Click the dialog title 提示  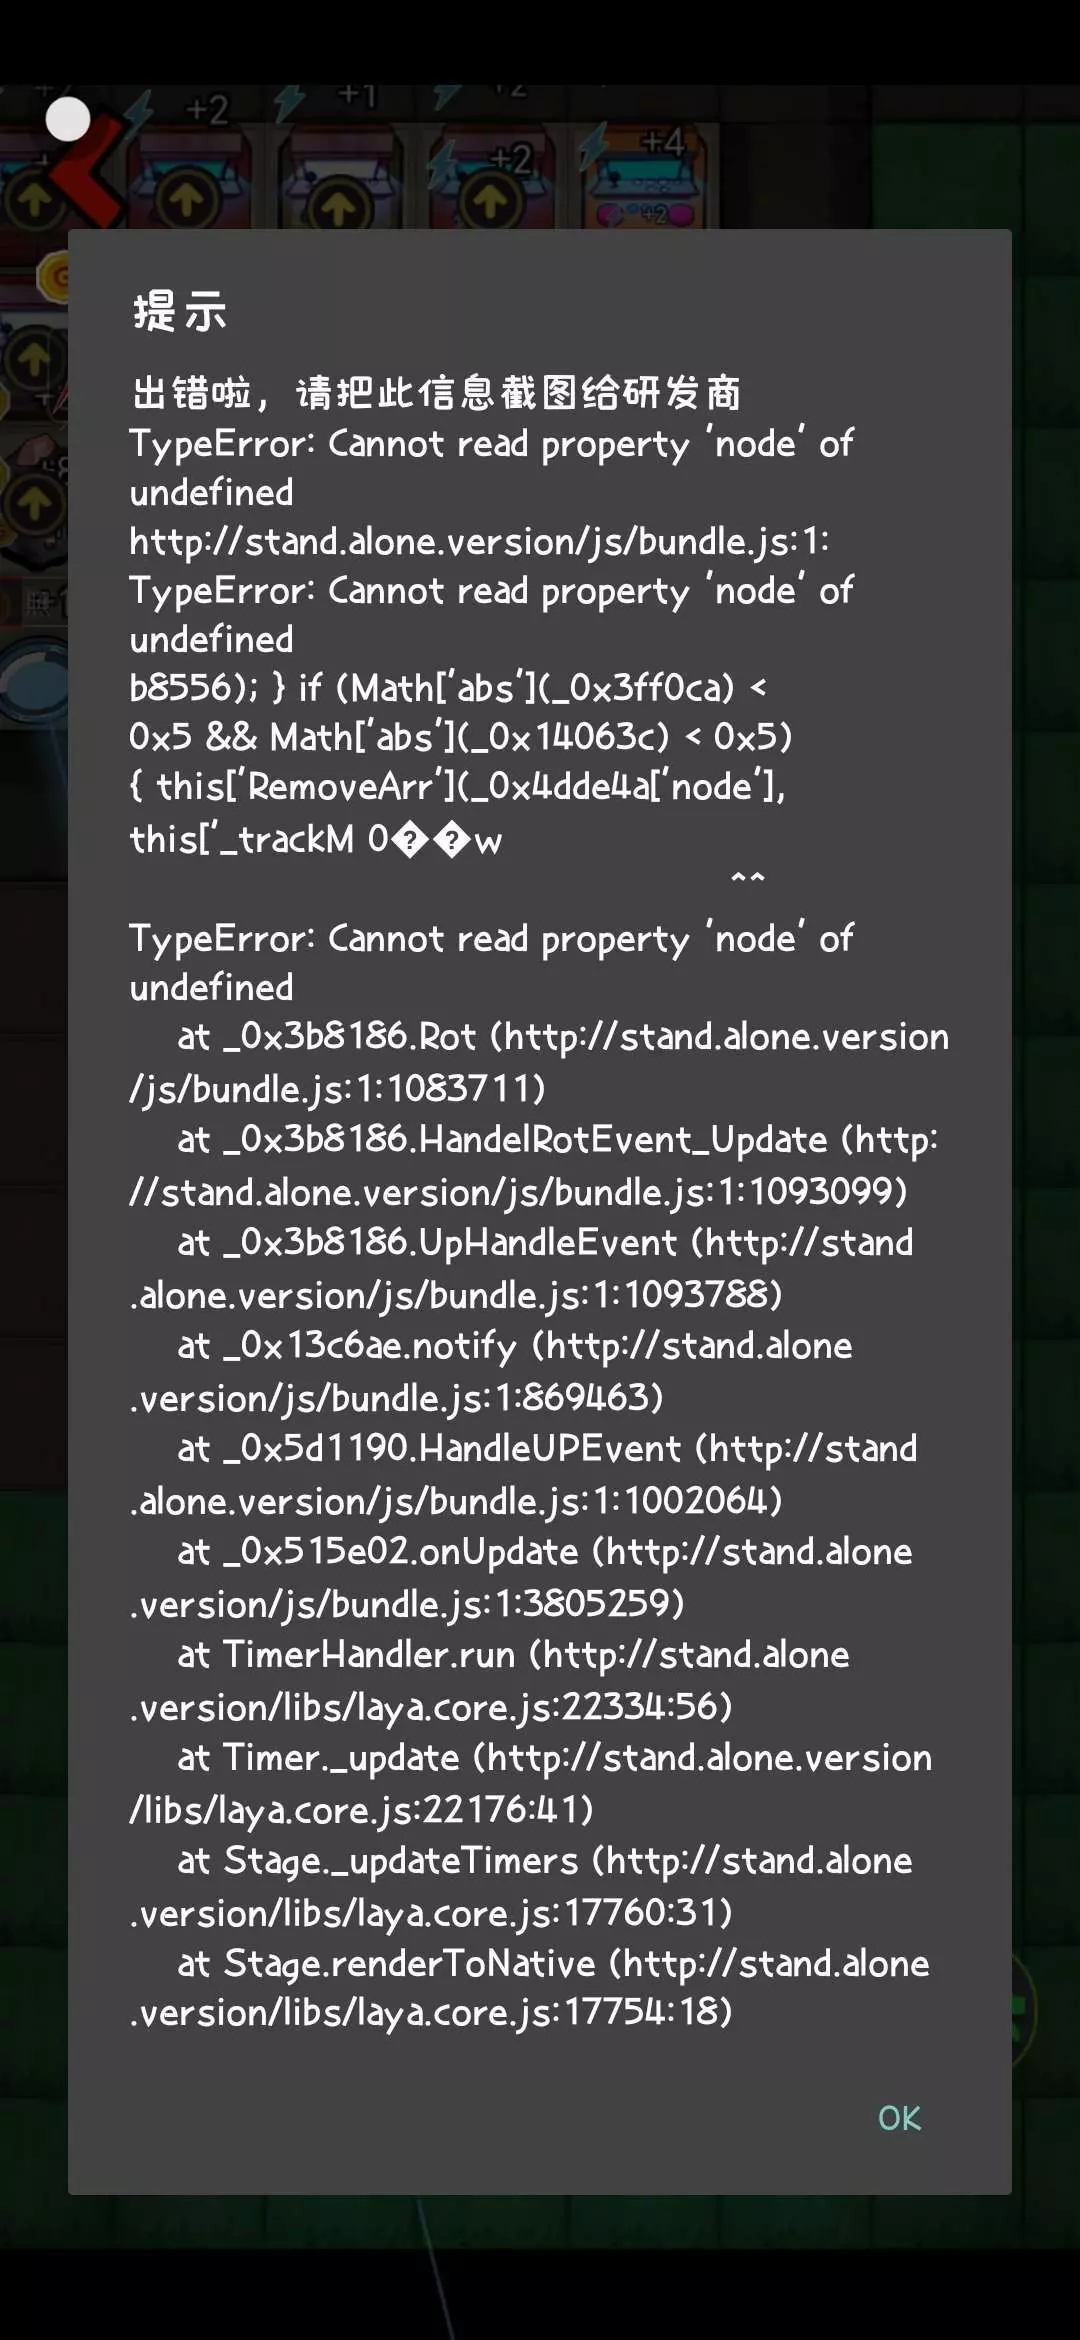180,311
